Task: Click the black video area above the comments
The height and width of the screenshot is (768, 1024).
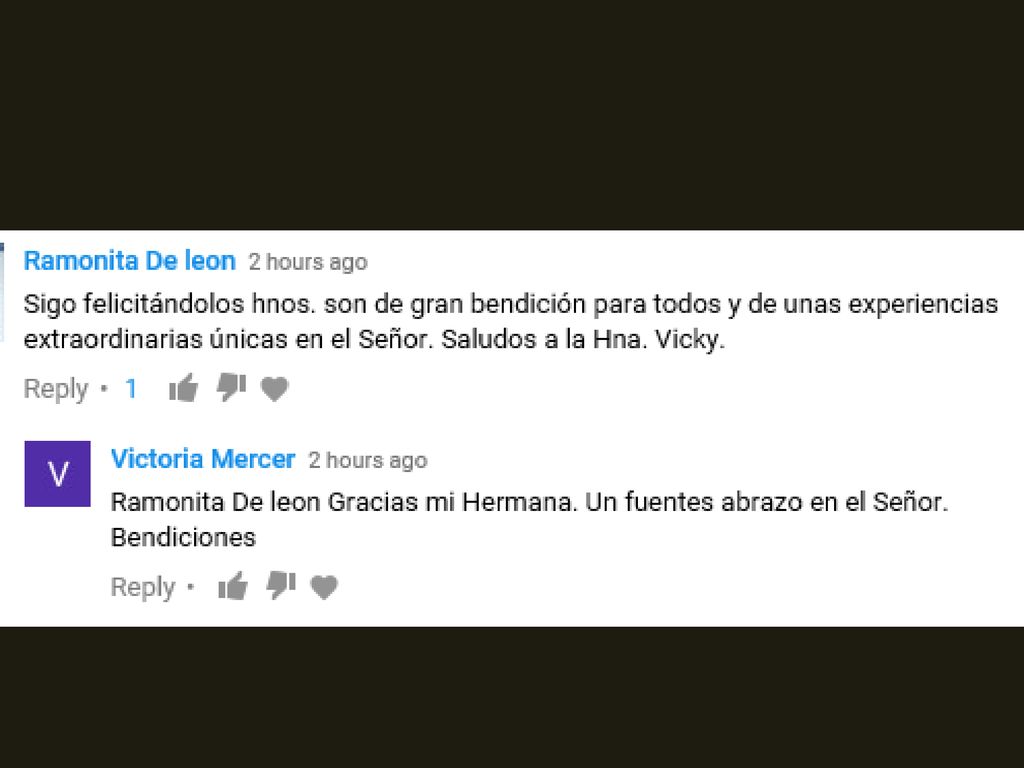Action: click(x=512, y=114)
